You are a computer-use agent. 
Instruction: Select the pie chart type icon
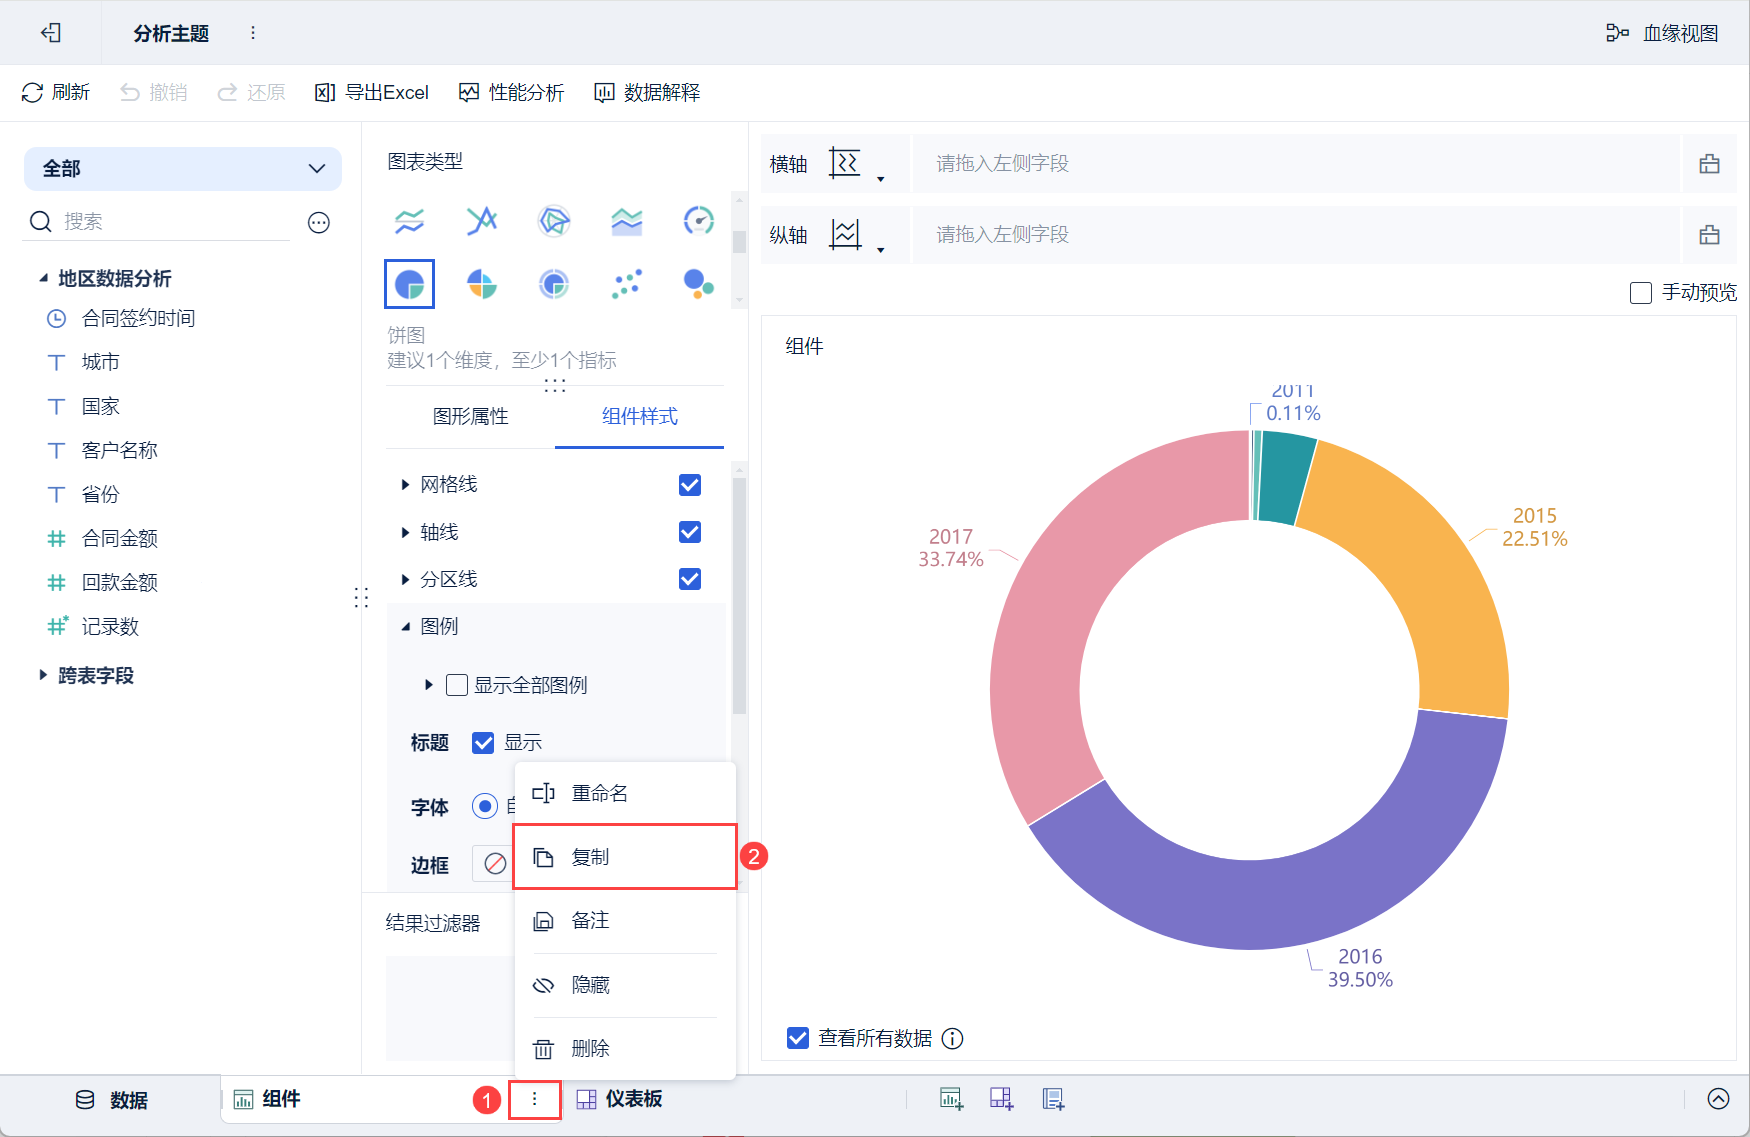pos(409,284)
